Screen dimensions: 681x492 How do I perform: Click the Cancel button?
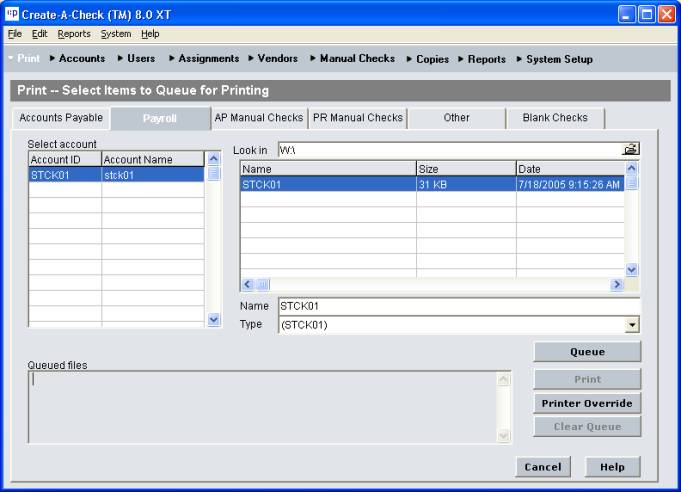tap(543, 467)
